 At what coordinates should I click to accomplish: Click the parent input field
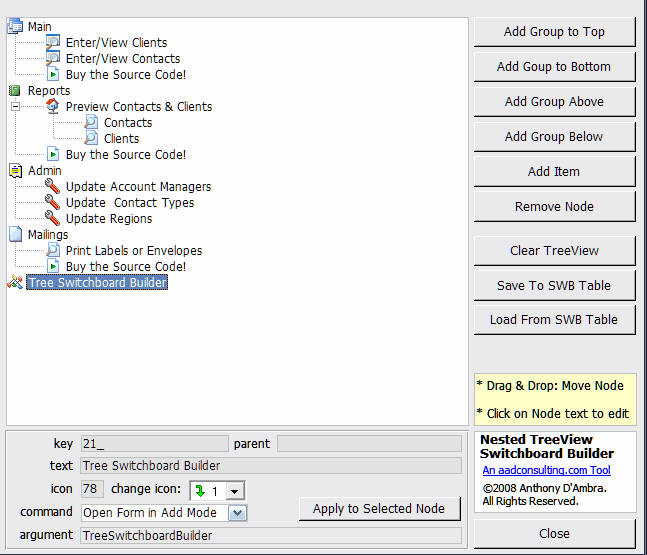click(x=369, y=444)
